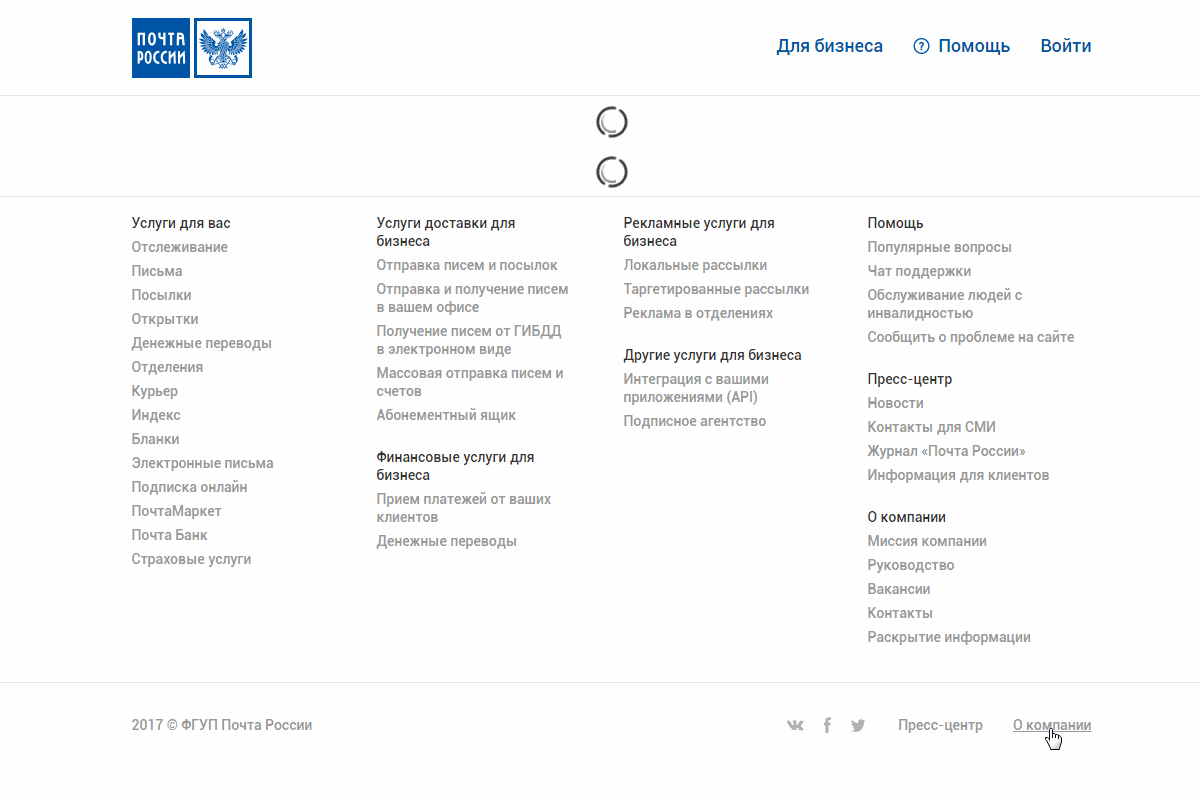Open the Отслеживание link
The height and width of the screenshot is (800, 1200).
pyautogui.click(x=180, y=247)
